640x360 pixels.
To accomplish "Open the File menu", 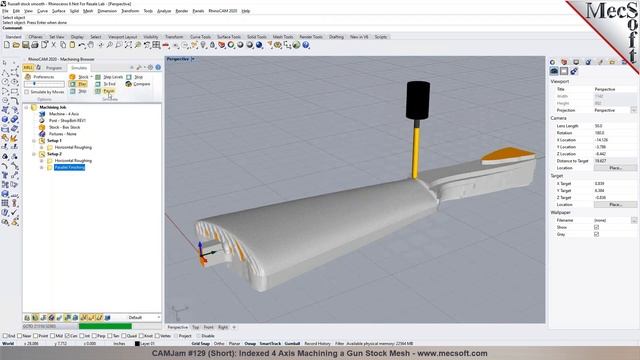I will coord(5,11).
